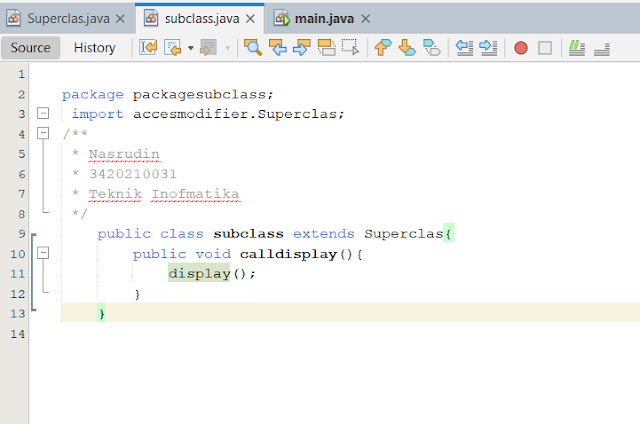The image size is (640, 424).
Task: Close the Superclas.java tab
Action: [x=120, y=19]
